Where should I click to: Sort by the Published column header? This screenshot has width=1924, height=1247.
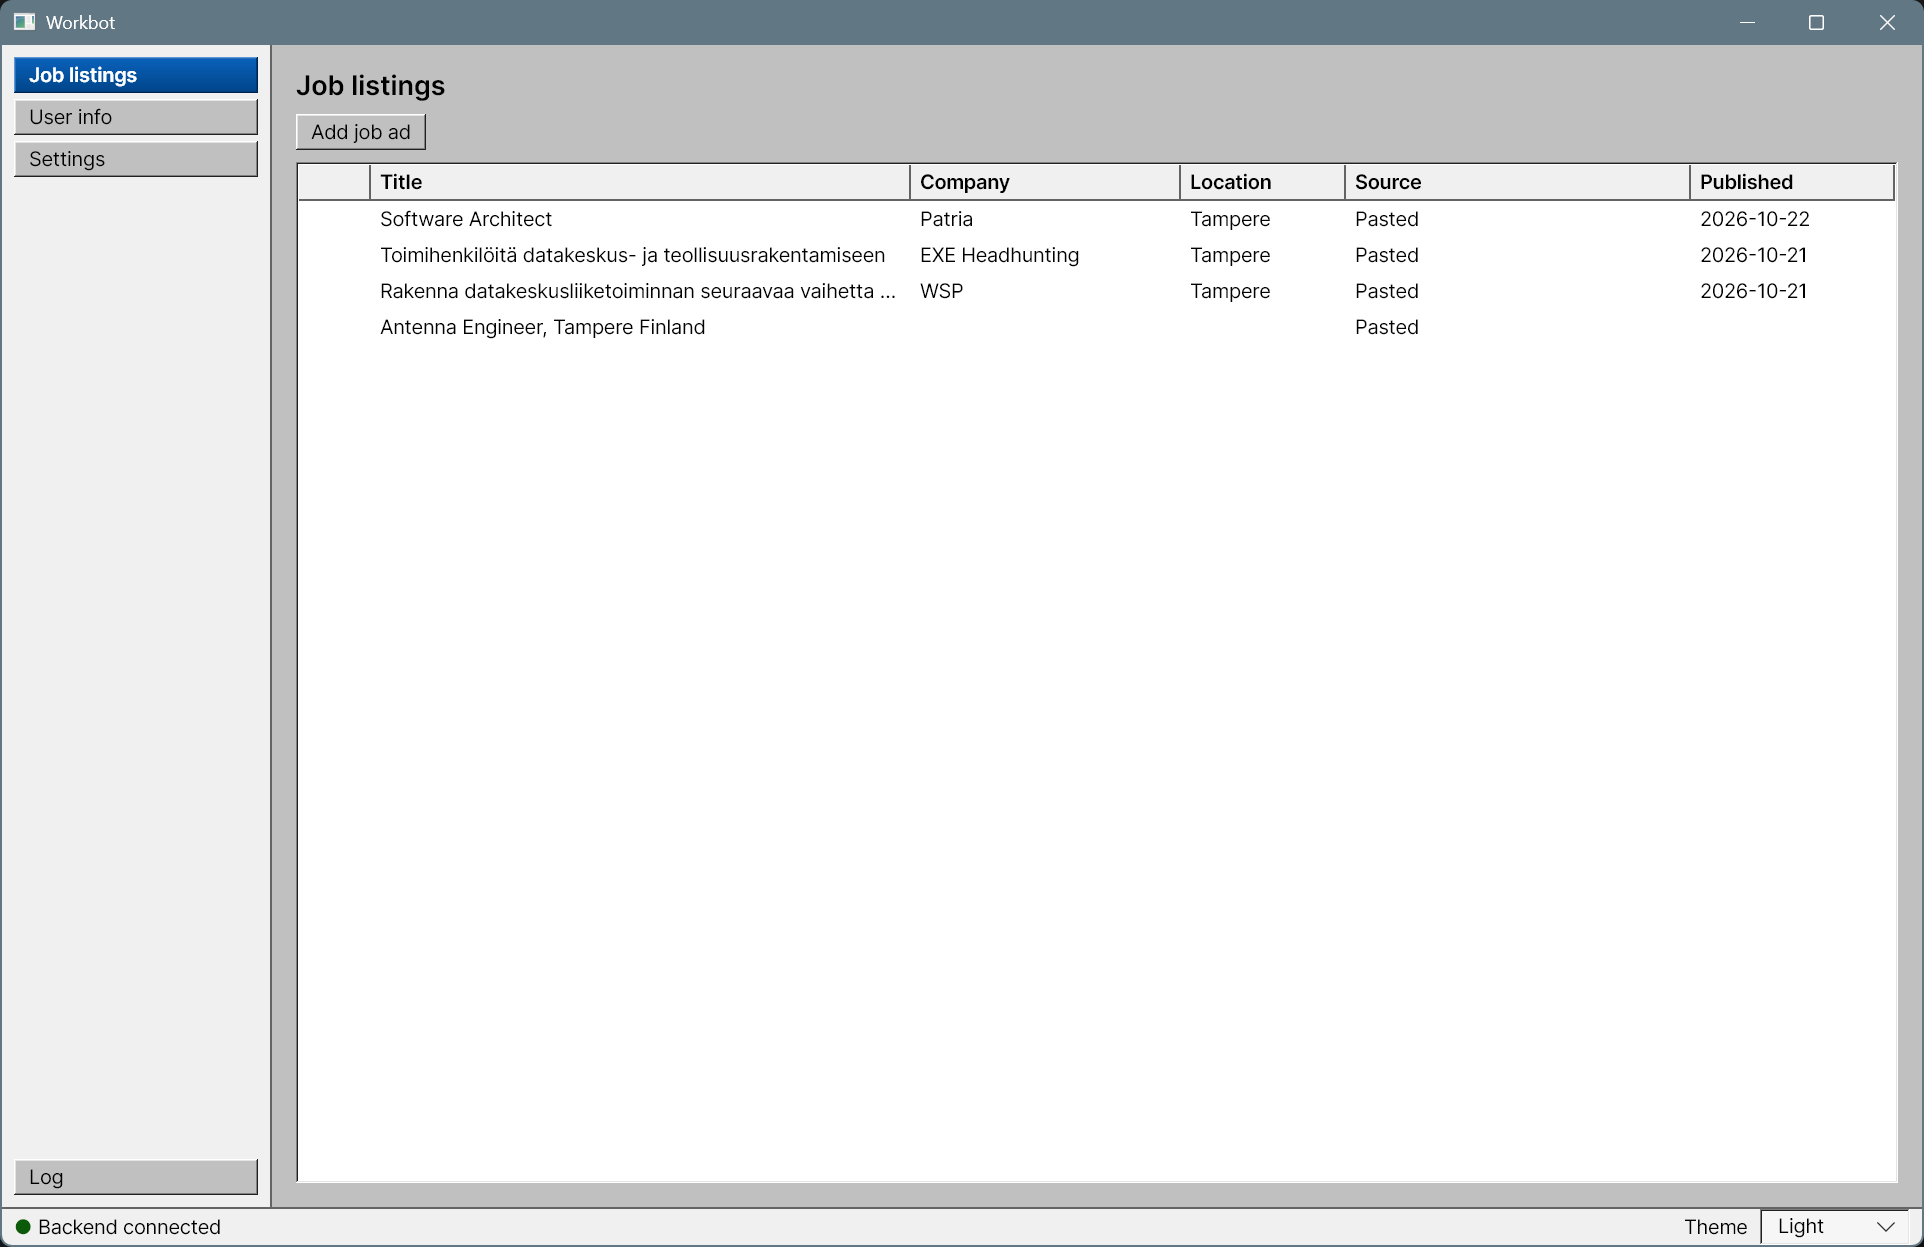(1792, 182)
